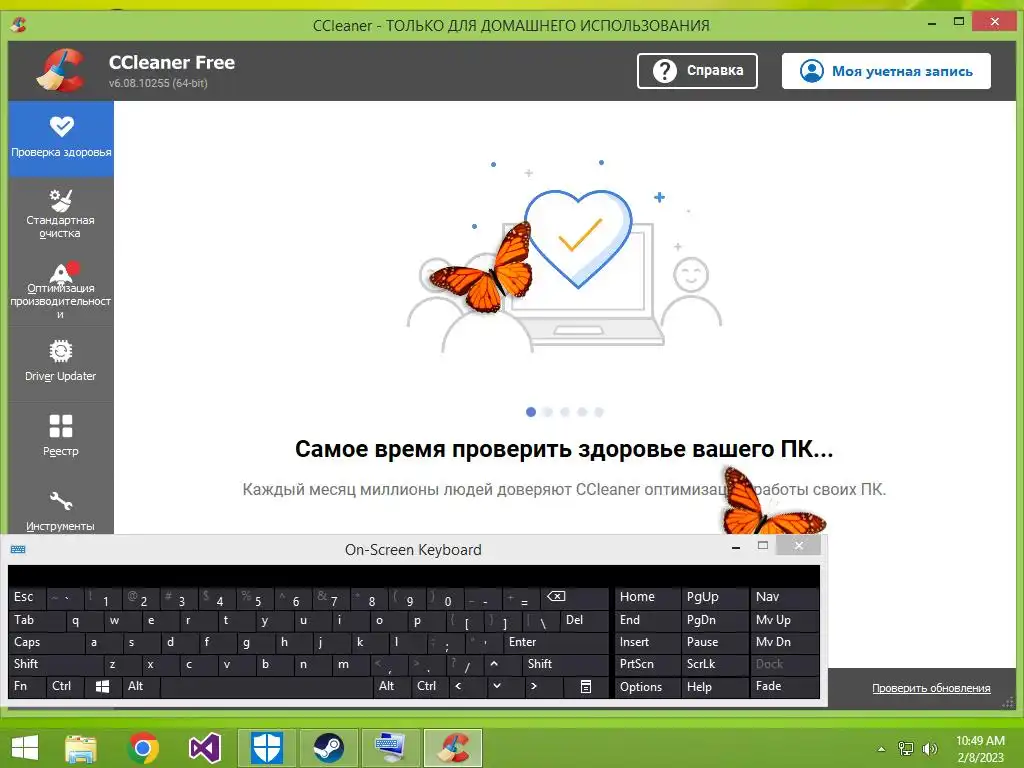
Task: Select the first carousel page dot
Action: tap(530, 412)
